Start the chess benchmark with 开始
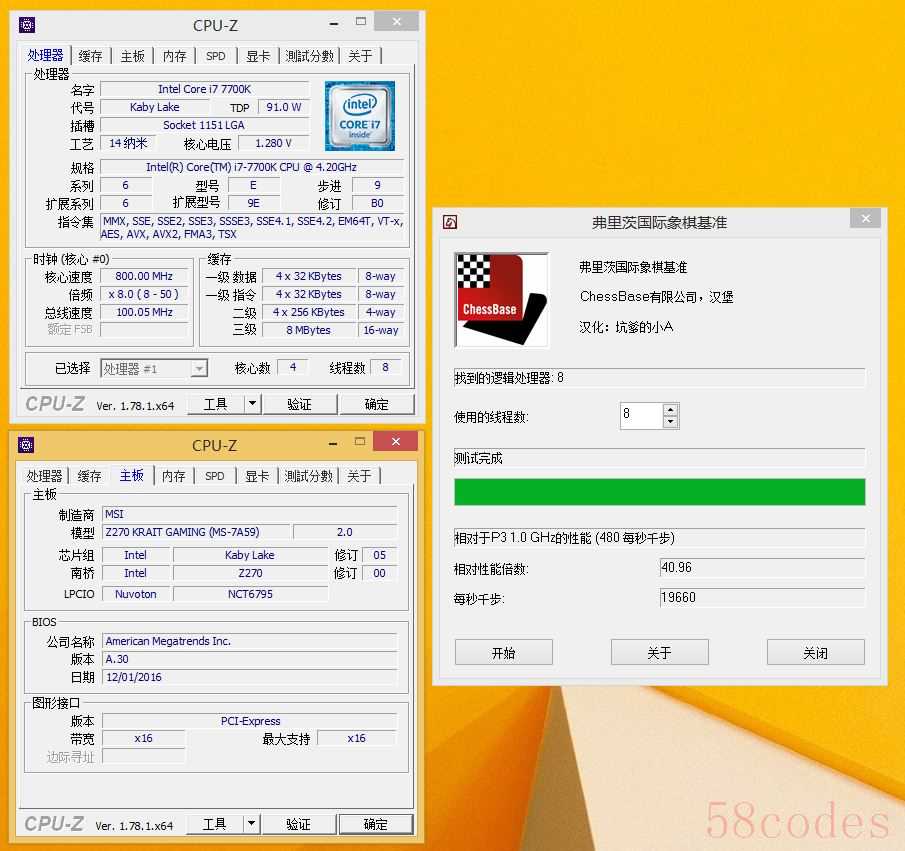This screenshot has height=851, width=905. pyautogui.click(x=503, y=652)
